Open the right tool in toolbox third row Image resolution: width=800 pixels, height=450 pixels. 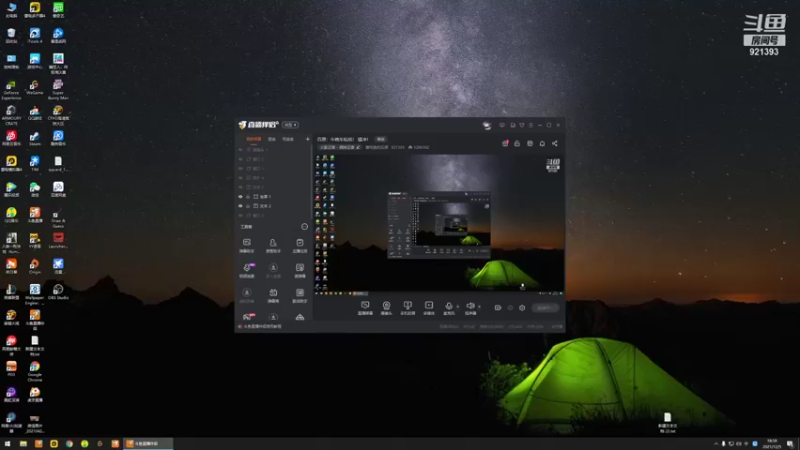(299, 295)
